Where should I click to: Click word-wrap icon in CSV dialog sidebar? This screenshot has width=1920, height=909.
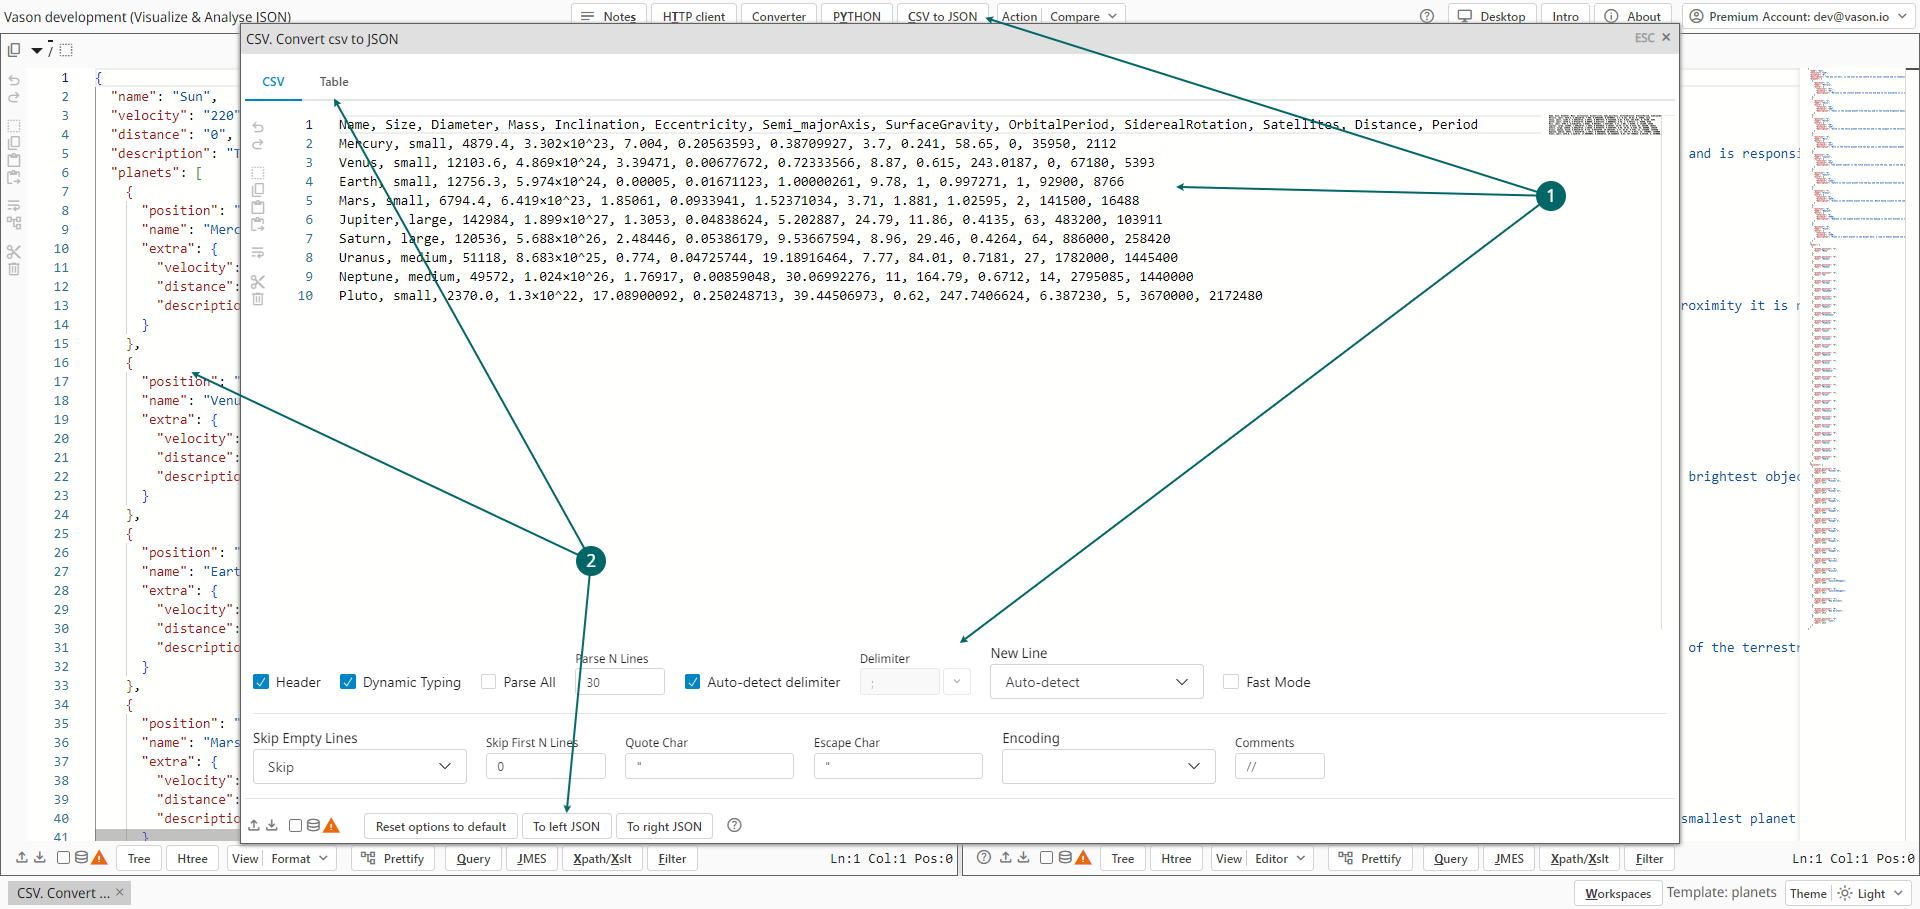(x=258, y=253)
